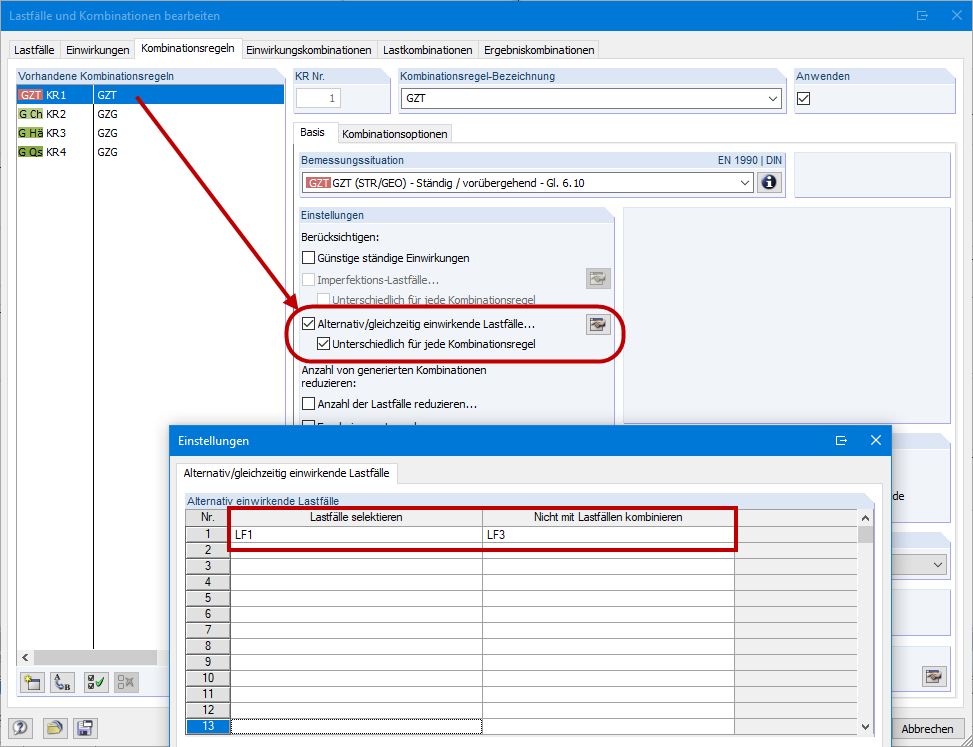The width and height of the screenshot is (973, 747).
Task: Click Nicht mit Lastfällen kombinieren header
Action: coord(608,517)
